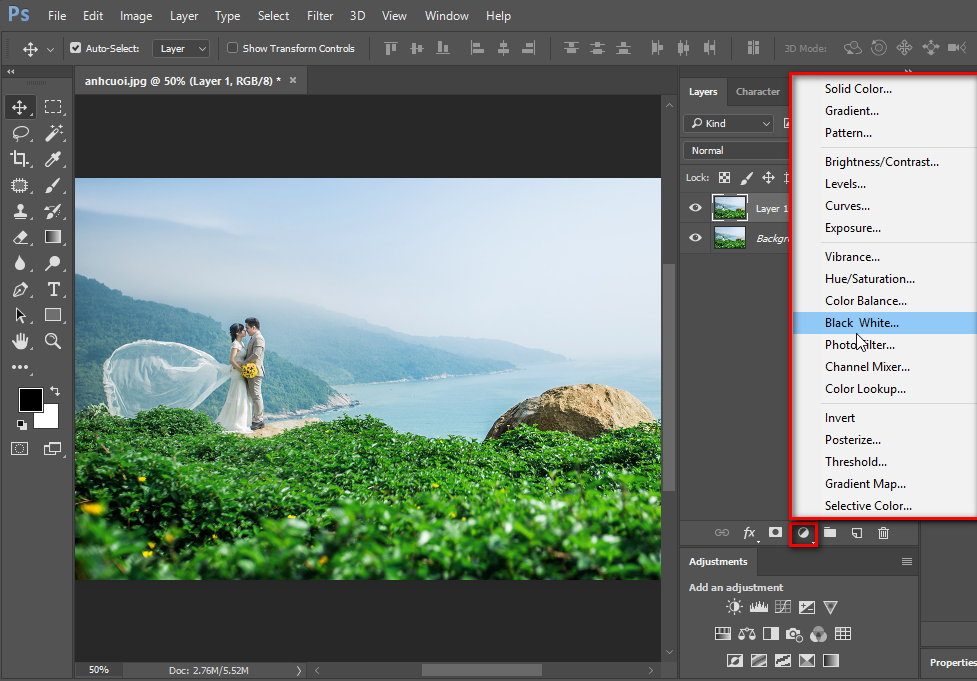Open the Kind filter dropdown
This screenshot has width=977, height=681.
click(x=728, y=123)
